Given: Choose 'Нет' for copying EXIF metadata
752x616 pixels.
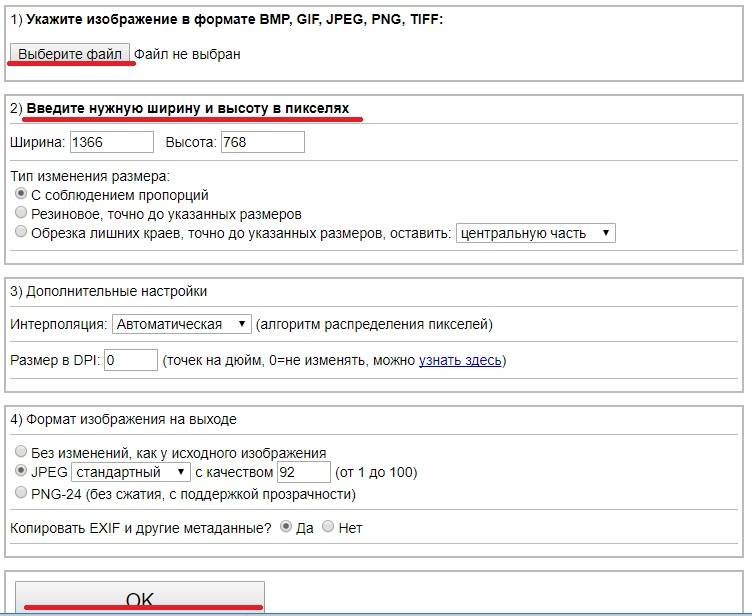Looking at the screenshot, I should click(328, 527).
